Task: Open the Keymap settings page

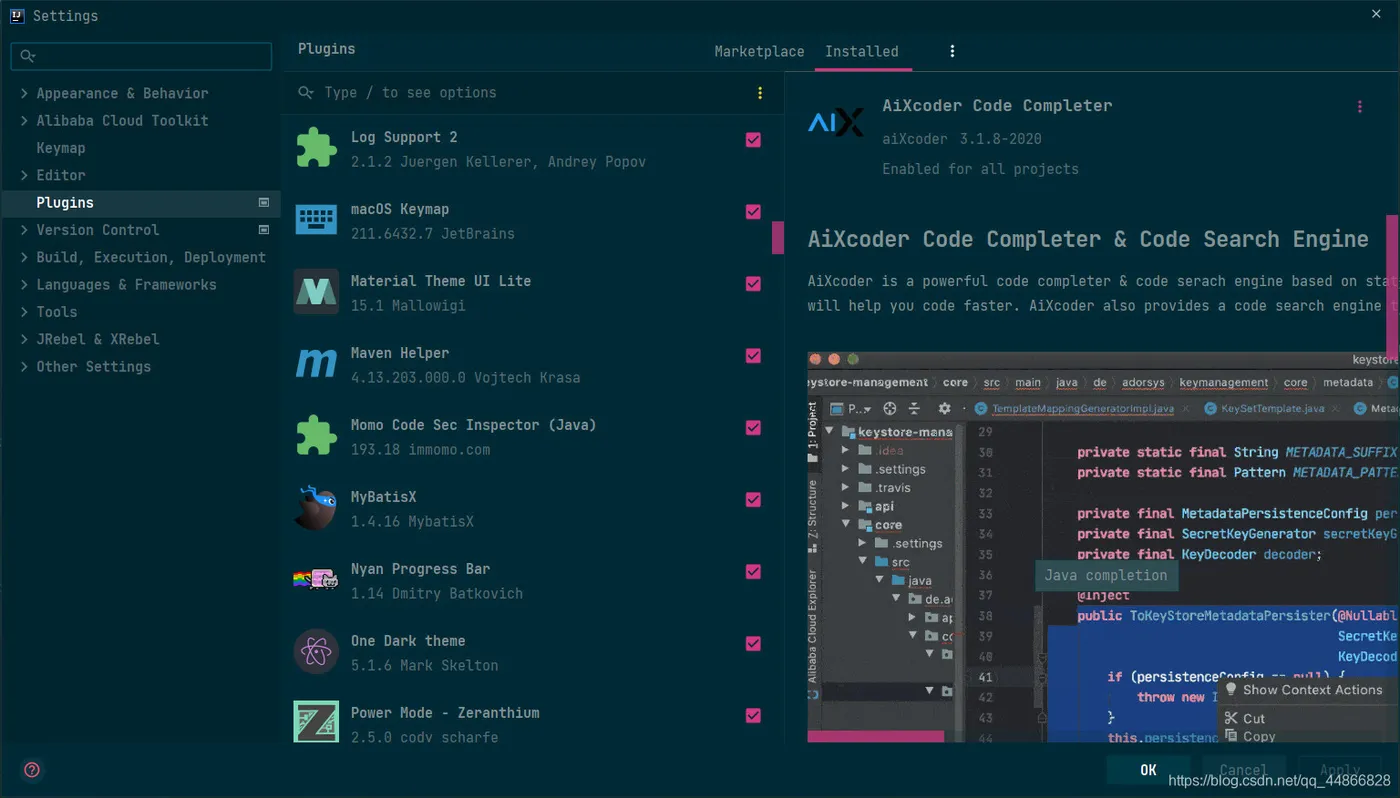Action: coord(61,148)
